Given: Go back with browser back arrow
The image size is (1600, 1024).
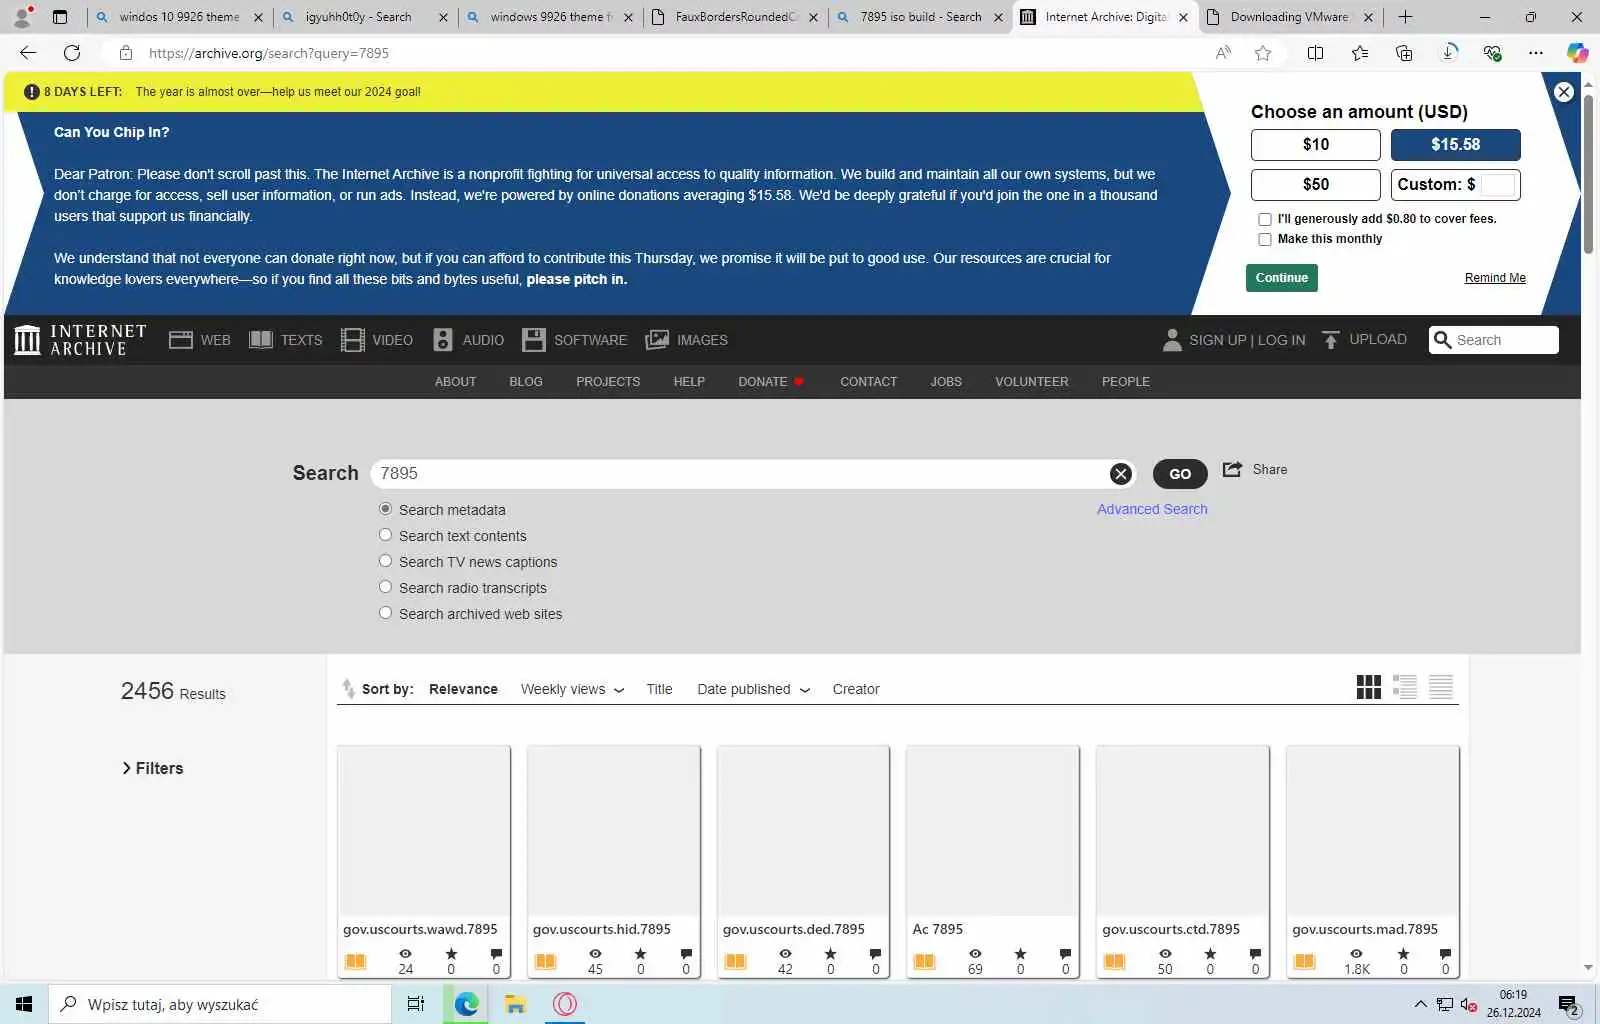Looking at the screenshot, I should 28,53.
